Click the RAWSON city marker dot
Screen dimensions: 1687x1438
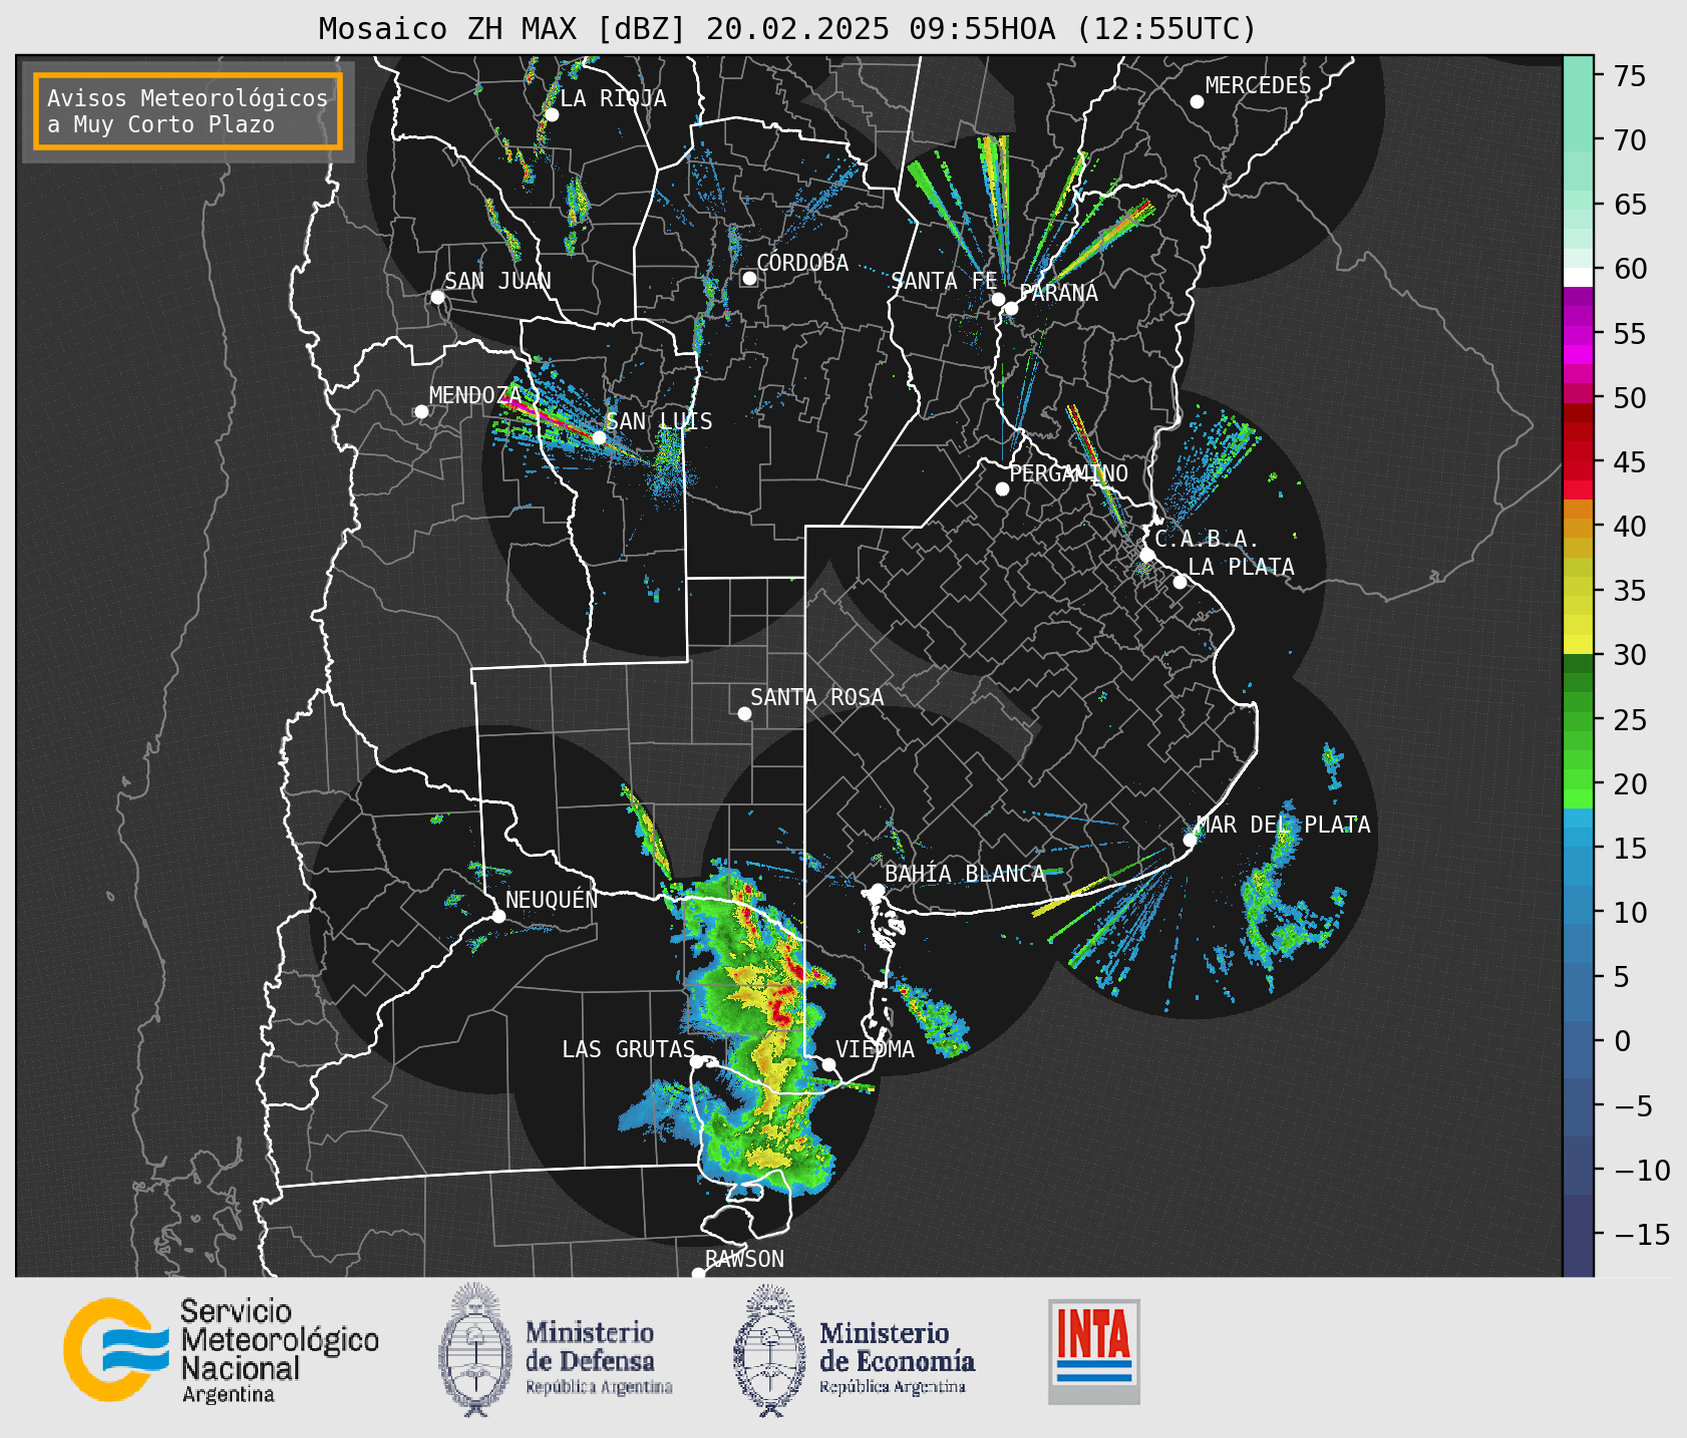coord(698,1274)
